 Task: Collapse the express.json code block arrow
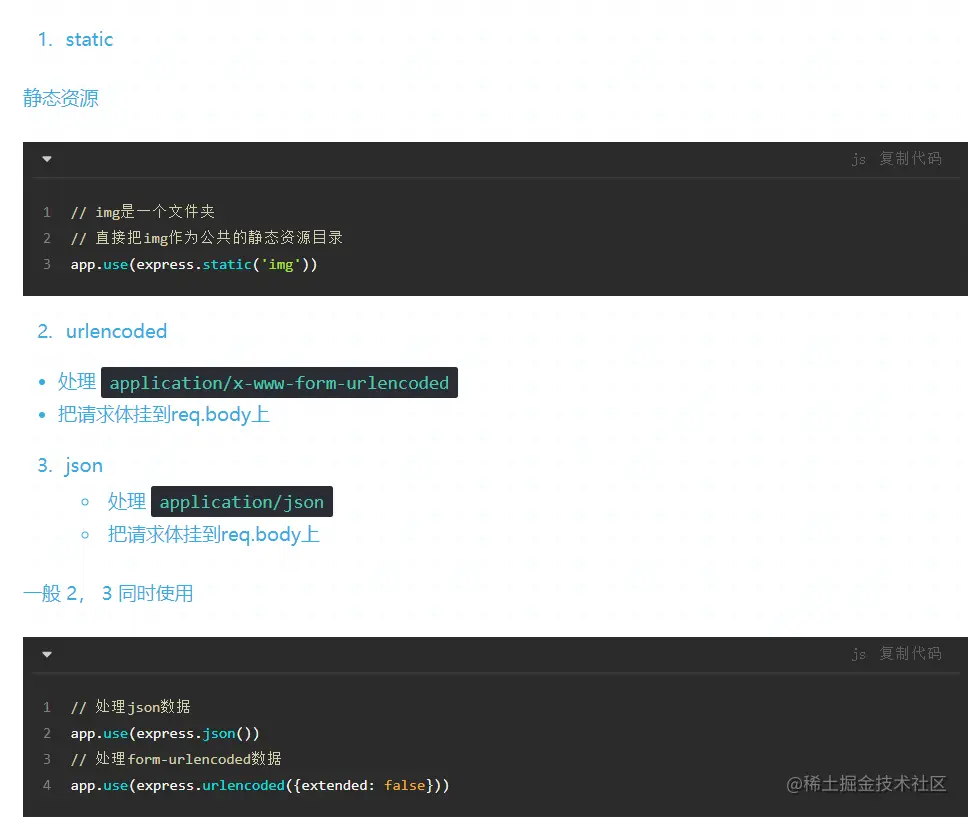click(x=47, y=654)
